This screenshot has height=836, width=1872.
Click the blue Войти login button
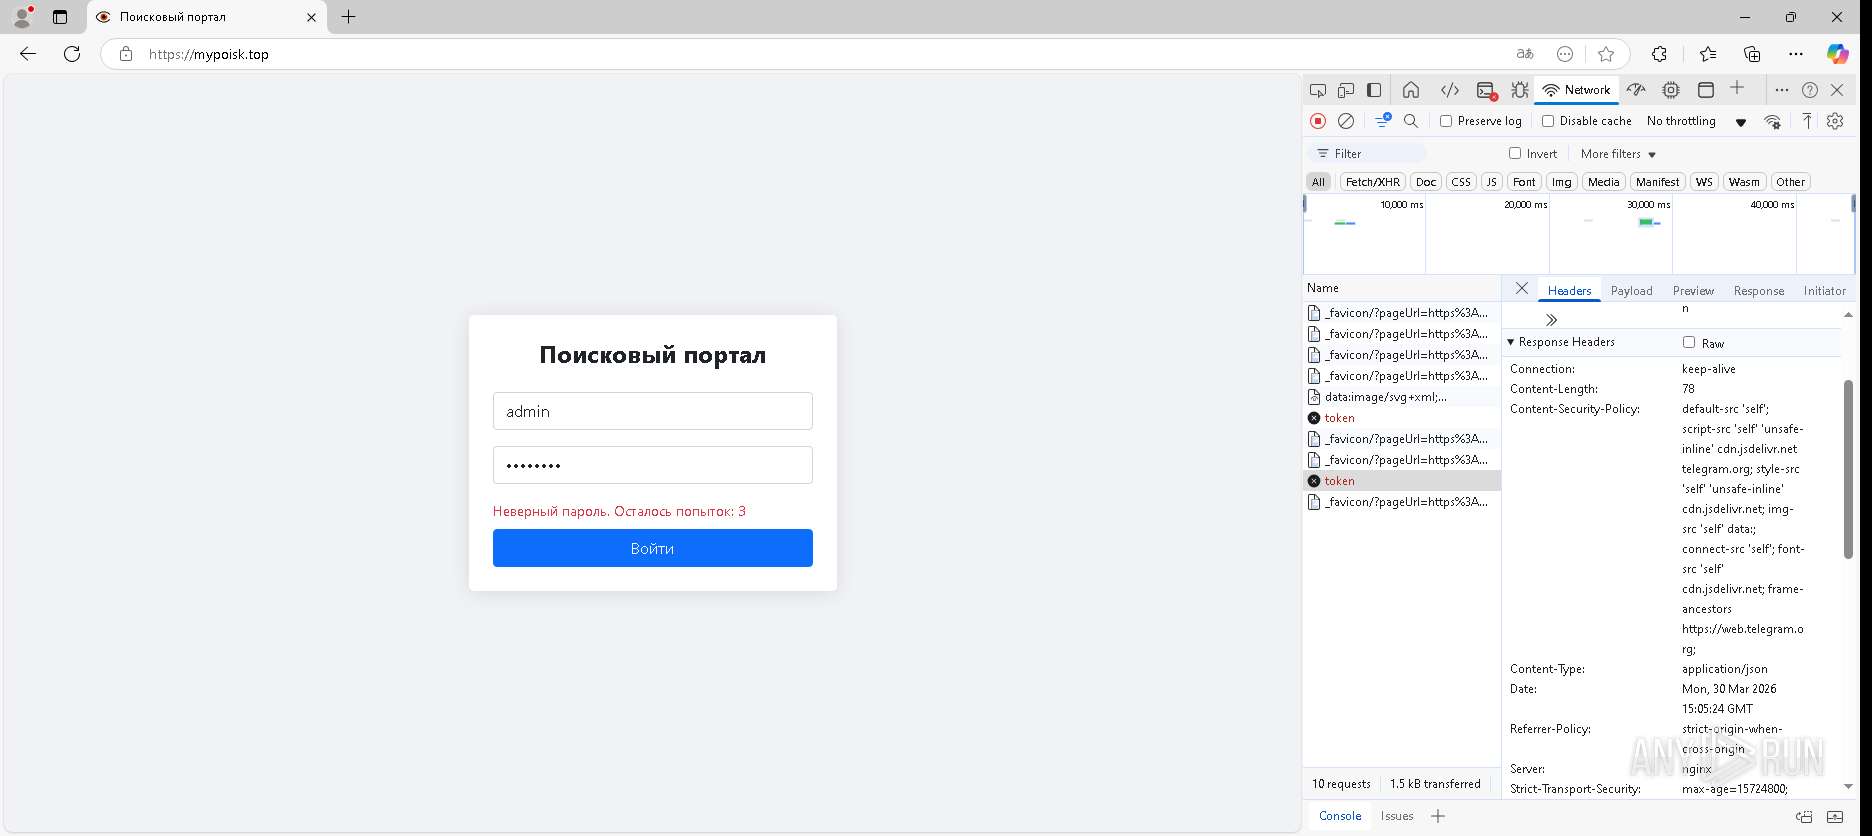tap(652, 548)
